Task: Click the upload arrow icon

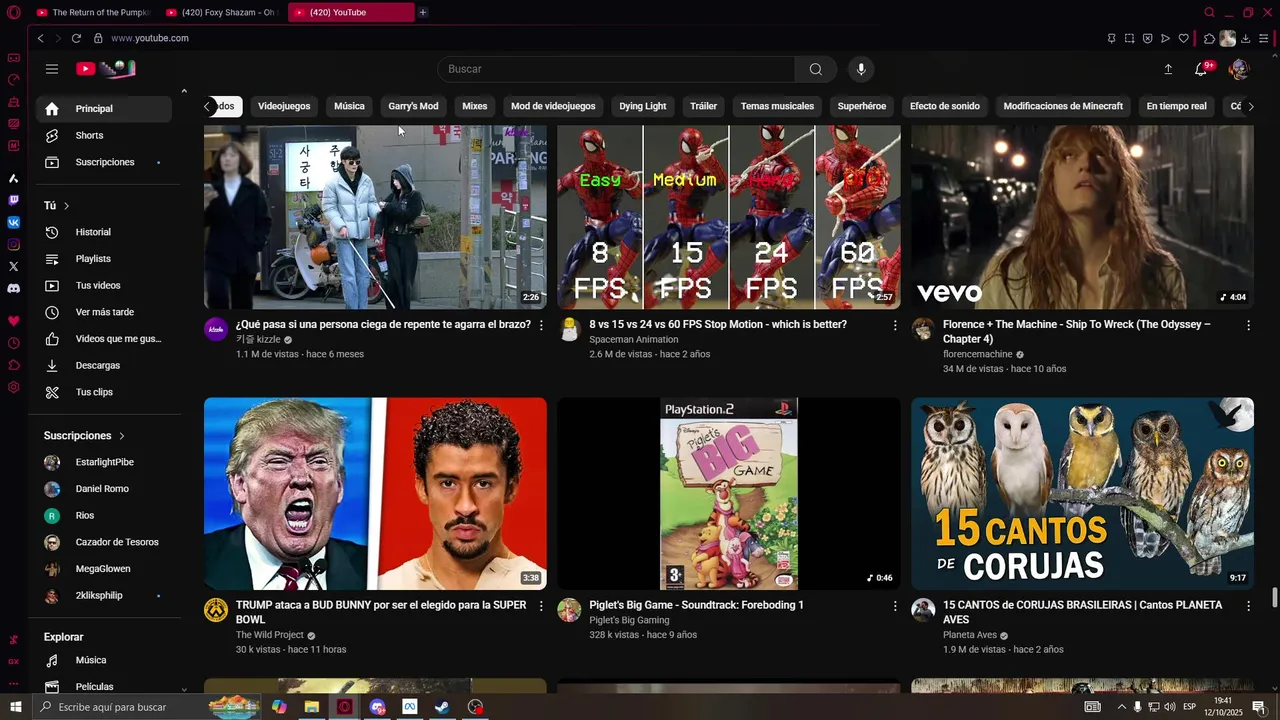Action: (x=1168, y=69)
